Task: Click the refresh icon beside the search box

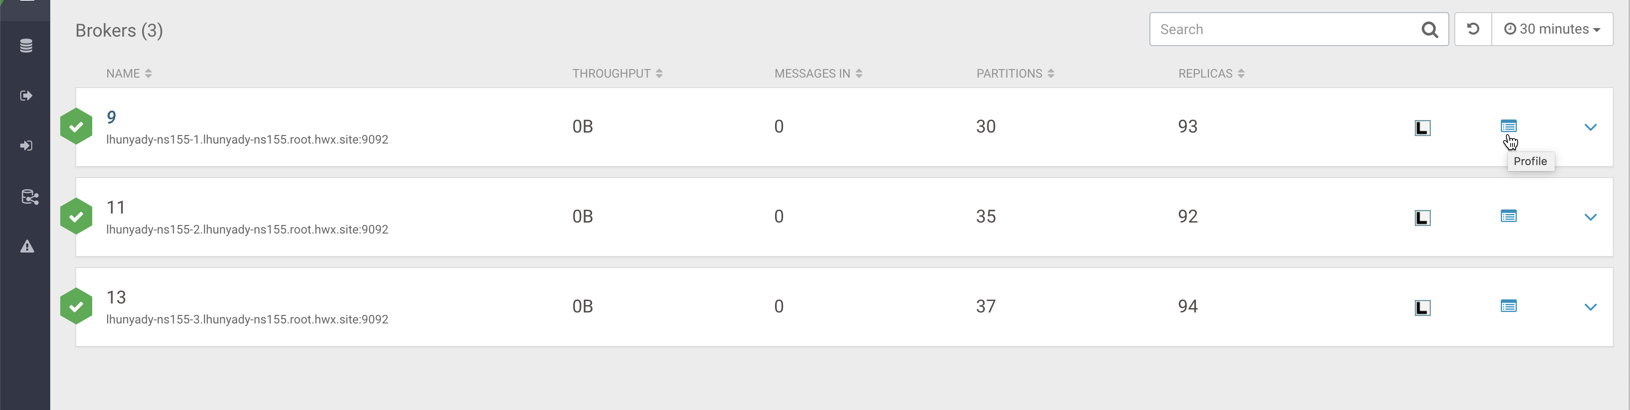Action: [x=1472, y=29]
